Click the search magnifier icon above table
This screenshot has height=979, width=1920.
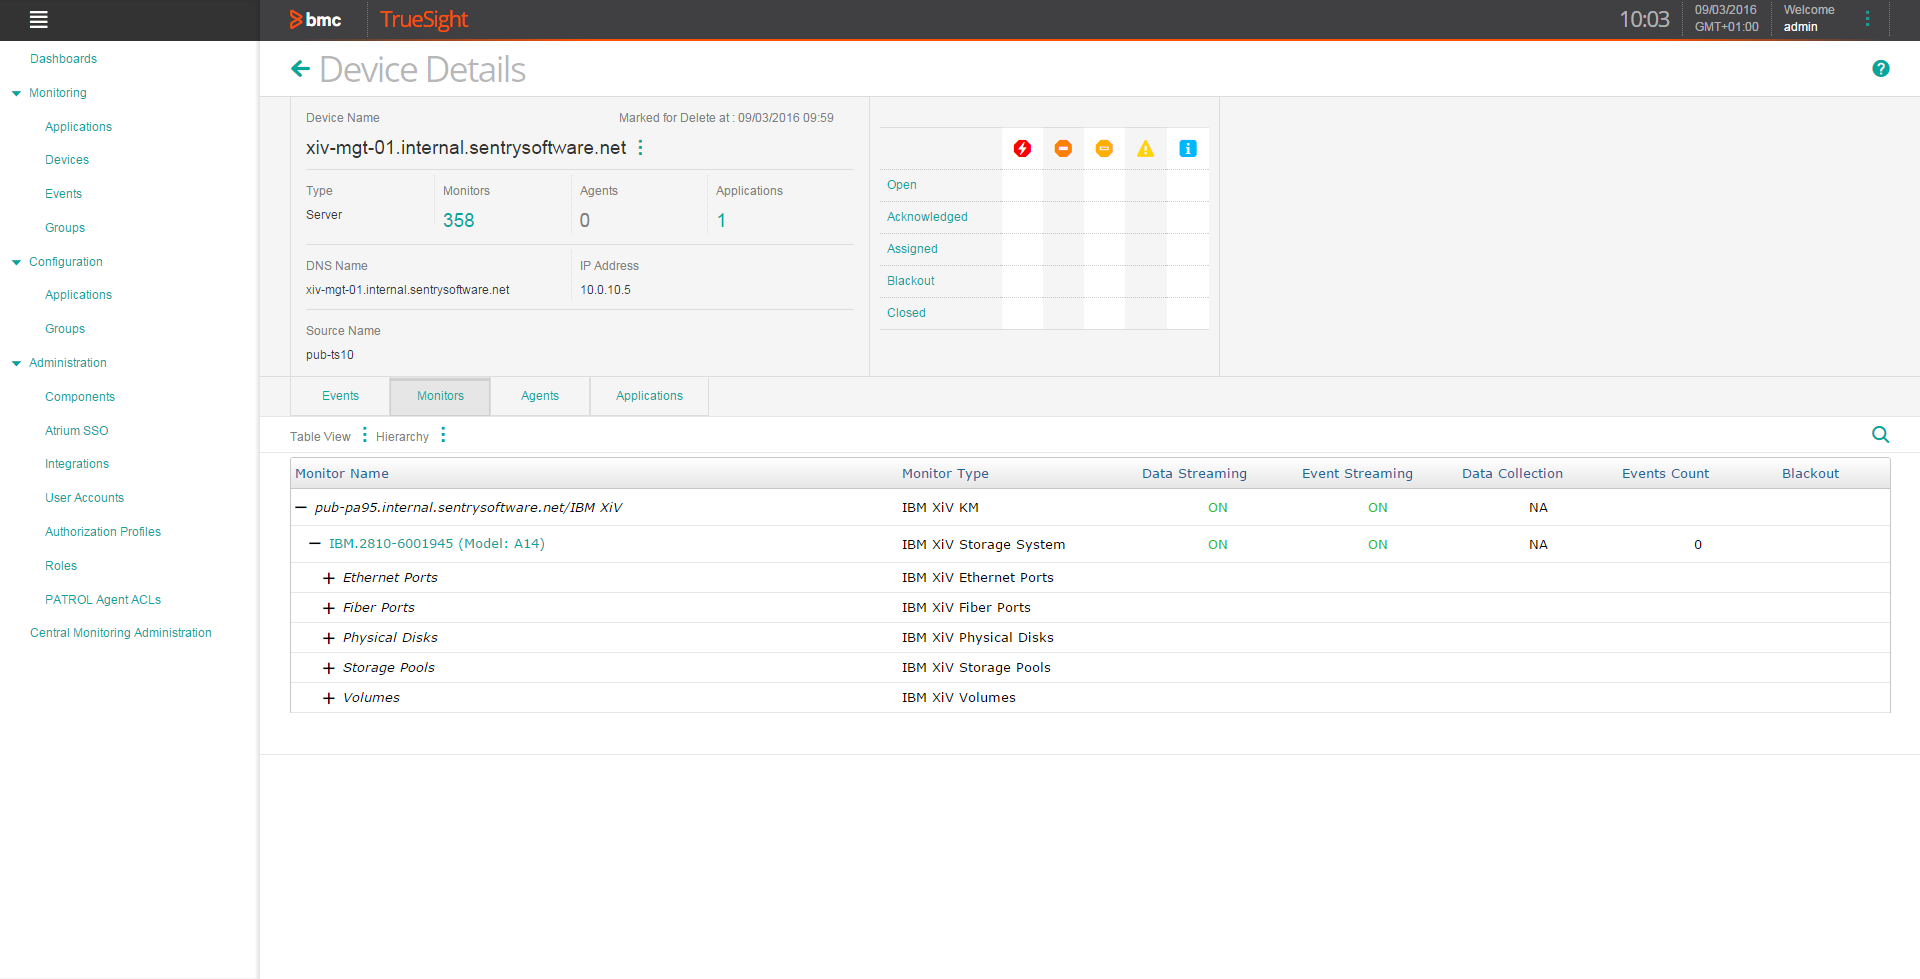point(1880,434)
